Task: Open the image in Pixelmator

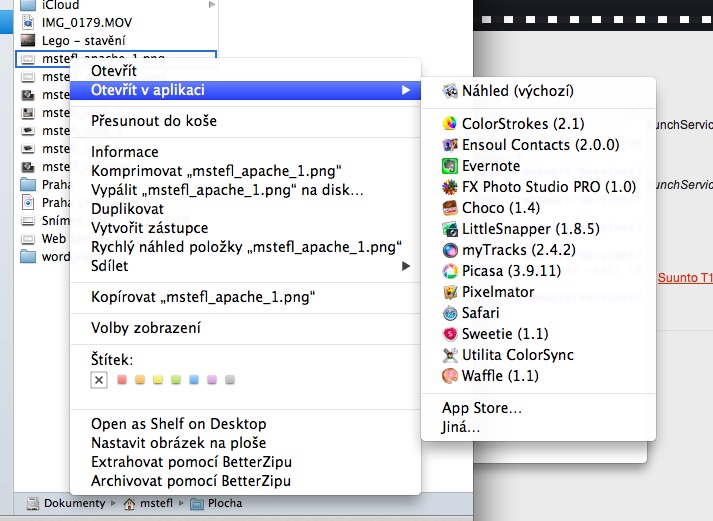Action: click(x=497, y=292)
